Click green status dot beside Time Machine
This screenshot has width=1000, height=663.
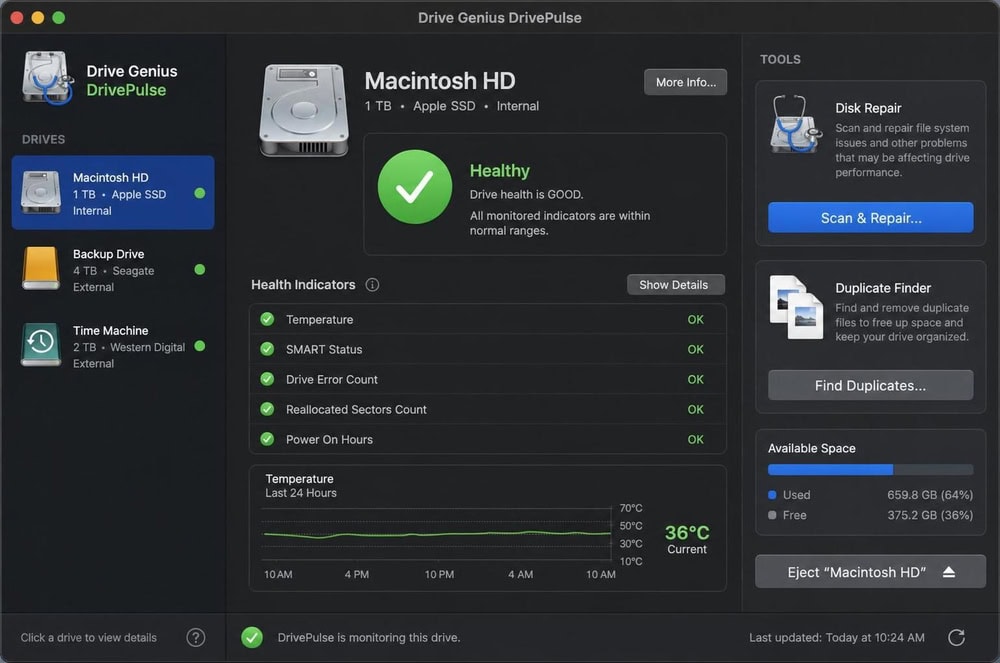200,346
